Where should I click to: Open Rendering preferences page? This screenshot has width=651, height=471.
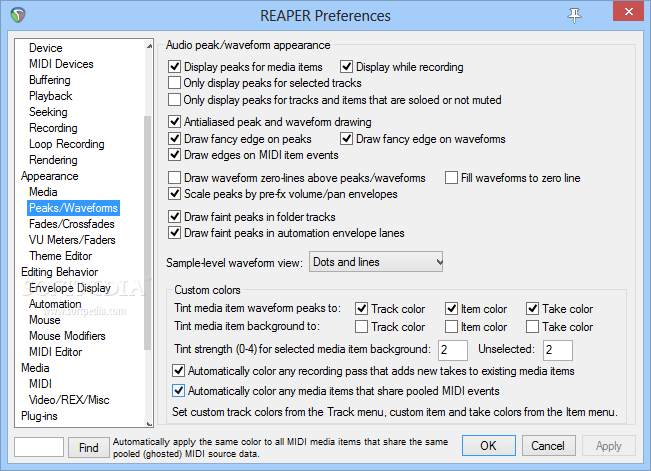click(53, 160)
